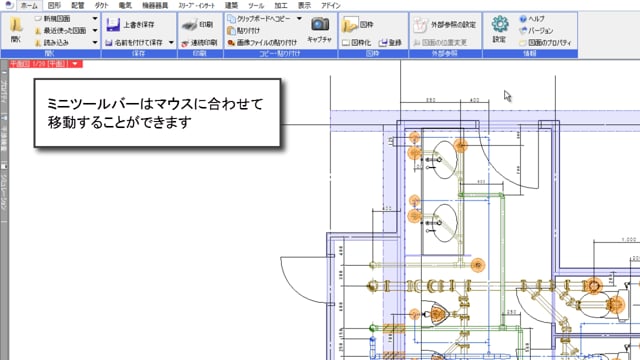Expand 読み込み dropdown arrow
The image size is (640, 360).
coord(95,42)
